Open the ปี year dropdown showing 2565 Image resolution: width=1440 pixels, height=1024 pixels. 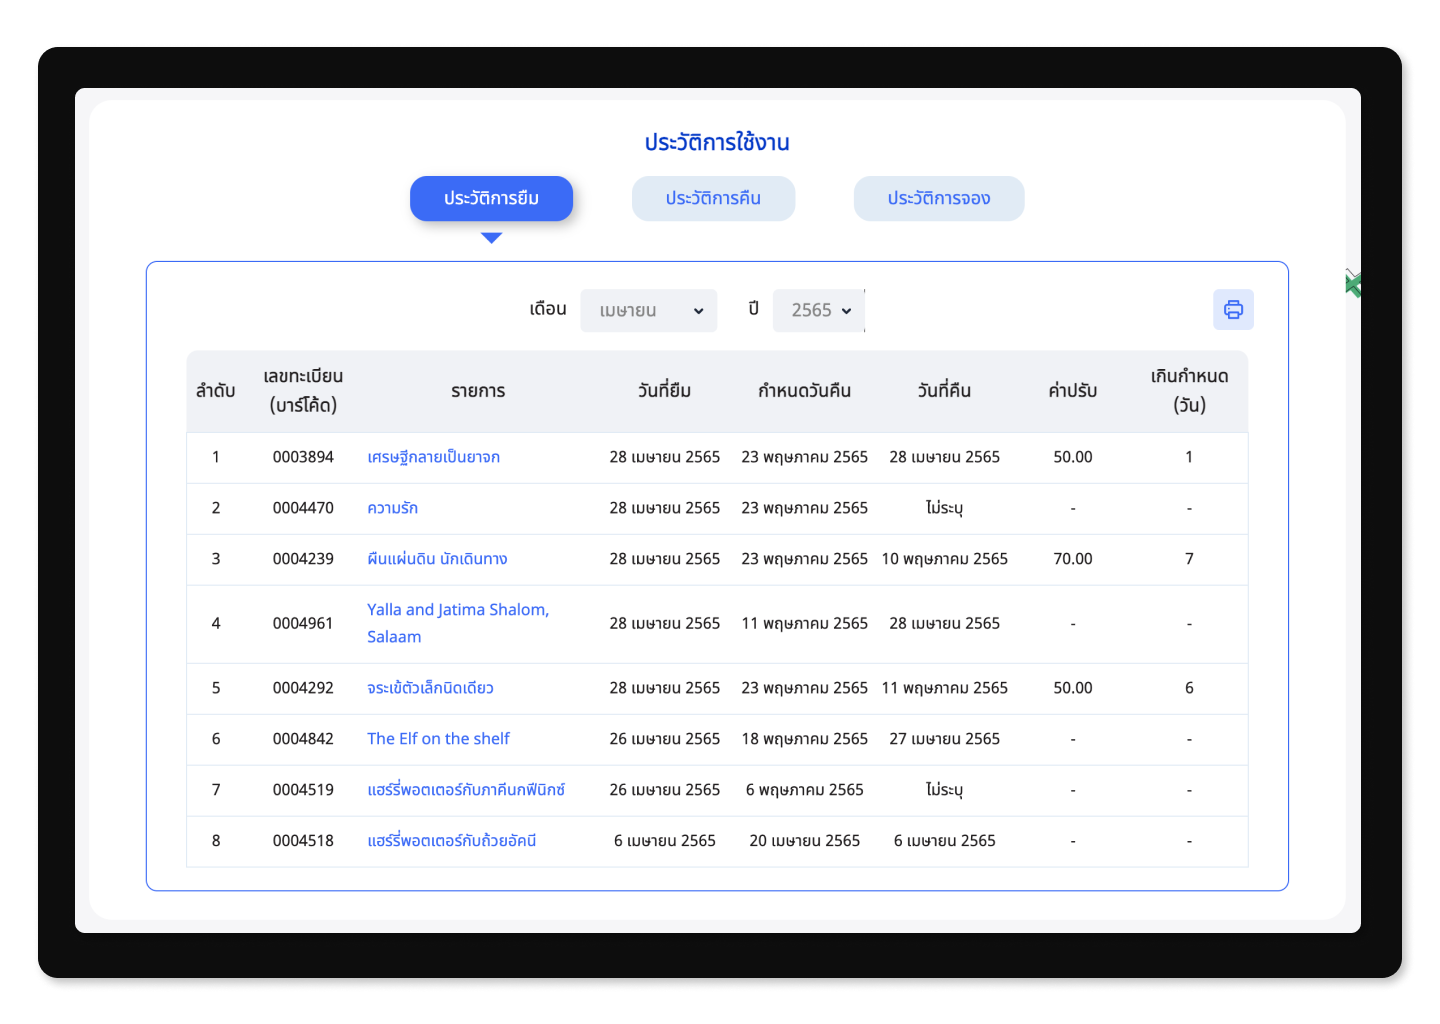point(818,310)
